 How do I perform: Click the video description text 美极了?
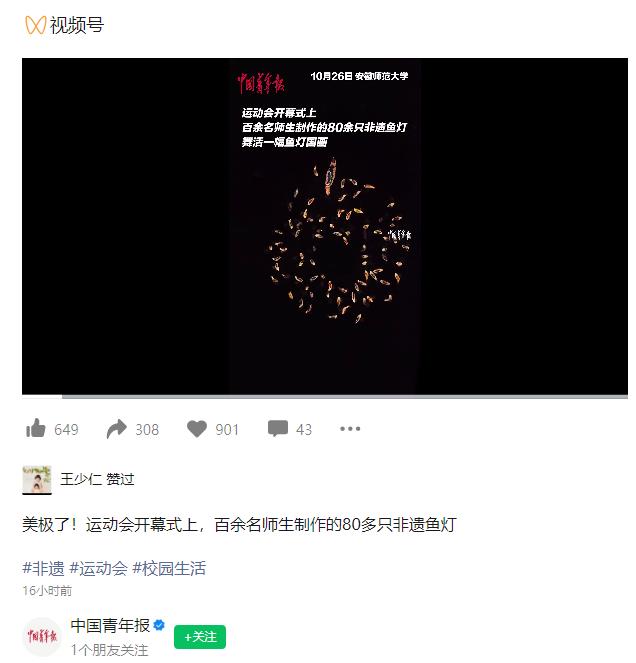pos(239,524)
